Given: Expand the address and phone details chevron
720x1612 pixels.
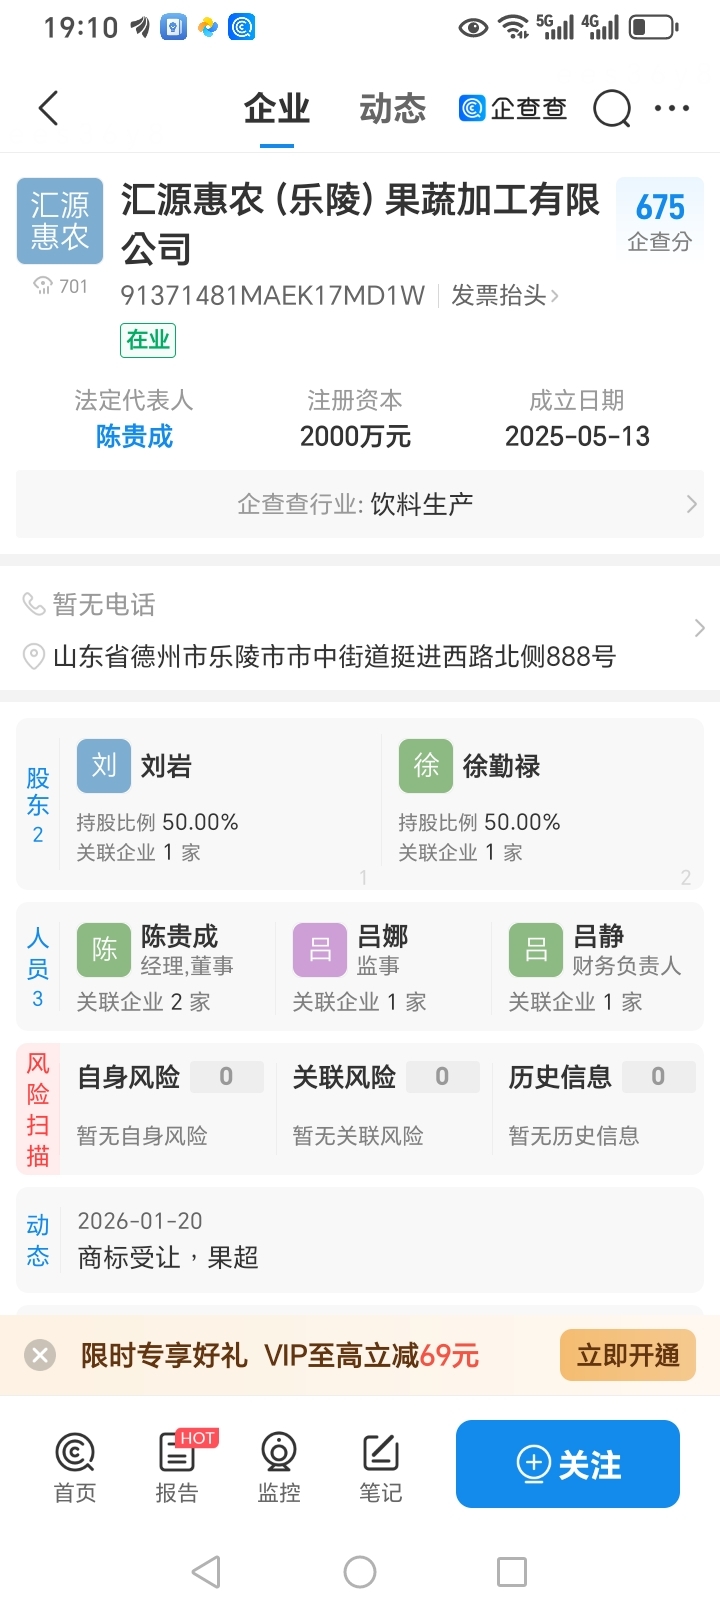Looking at the screenshot, I should (x=699, y=628).
